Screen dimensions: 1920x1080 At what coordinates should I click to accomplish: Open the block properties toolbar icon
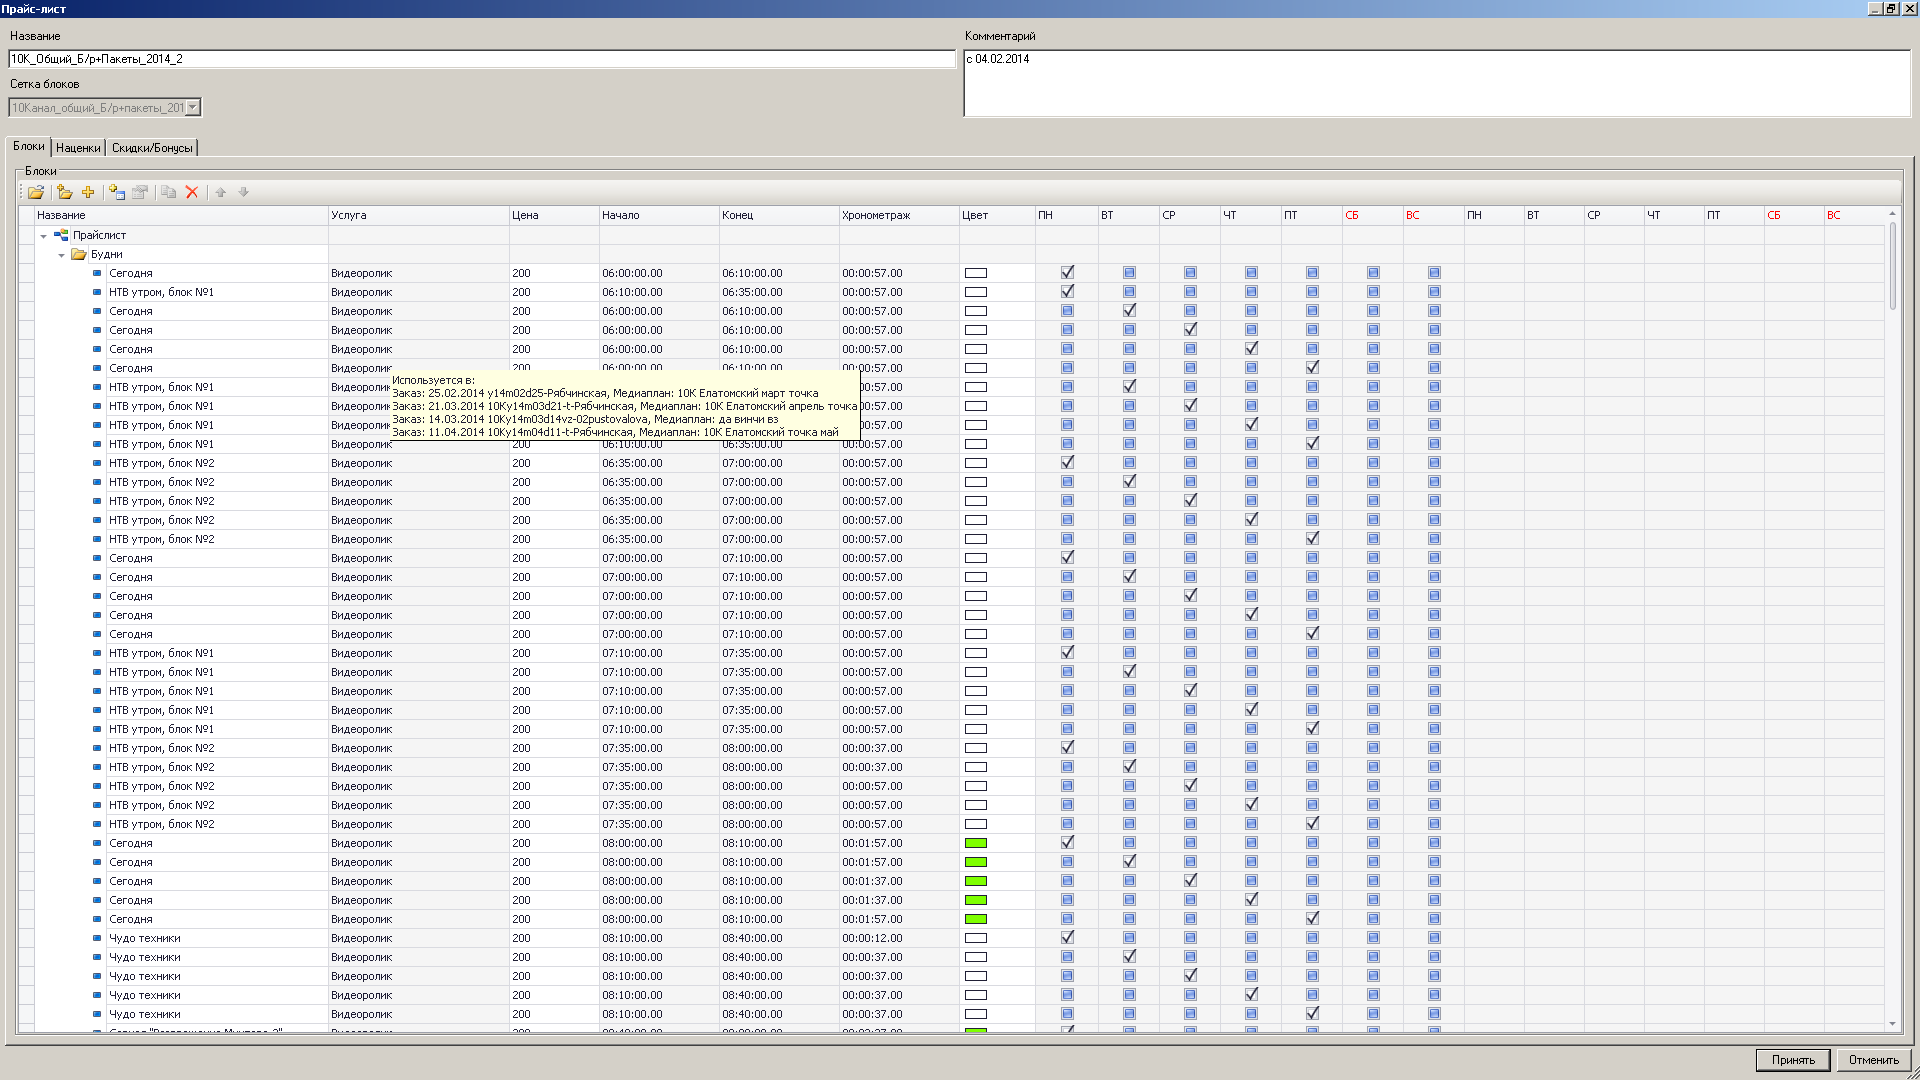pyautogui.click(x=140, y=192)
